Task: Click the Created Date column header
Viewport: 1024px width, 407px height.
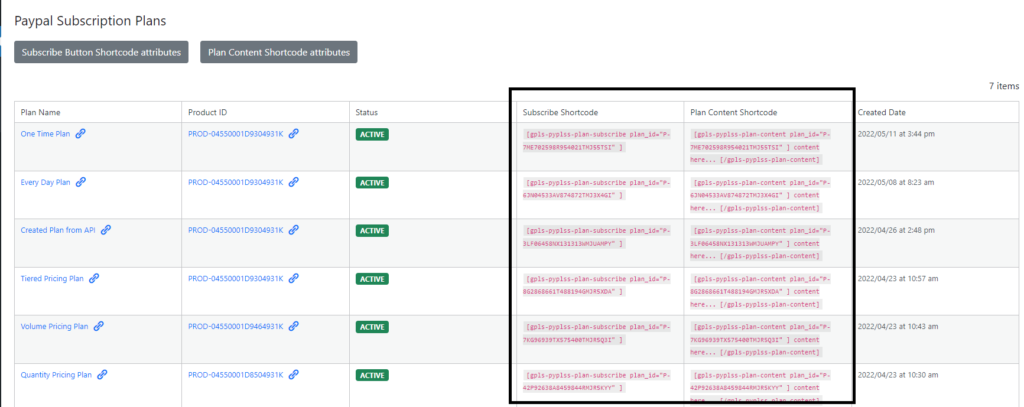Action: [882, 112]
